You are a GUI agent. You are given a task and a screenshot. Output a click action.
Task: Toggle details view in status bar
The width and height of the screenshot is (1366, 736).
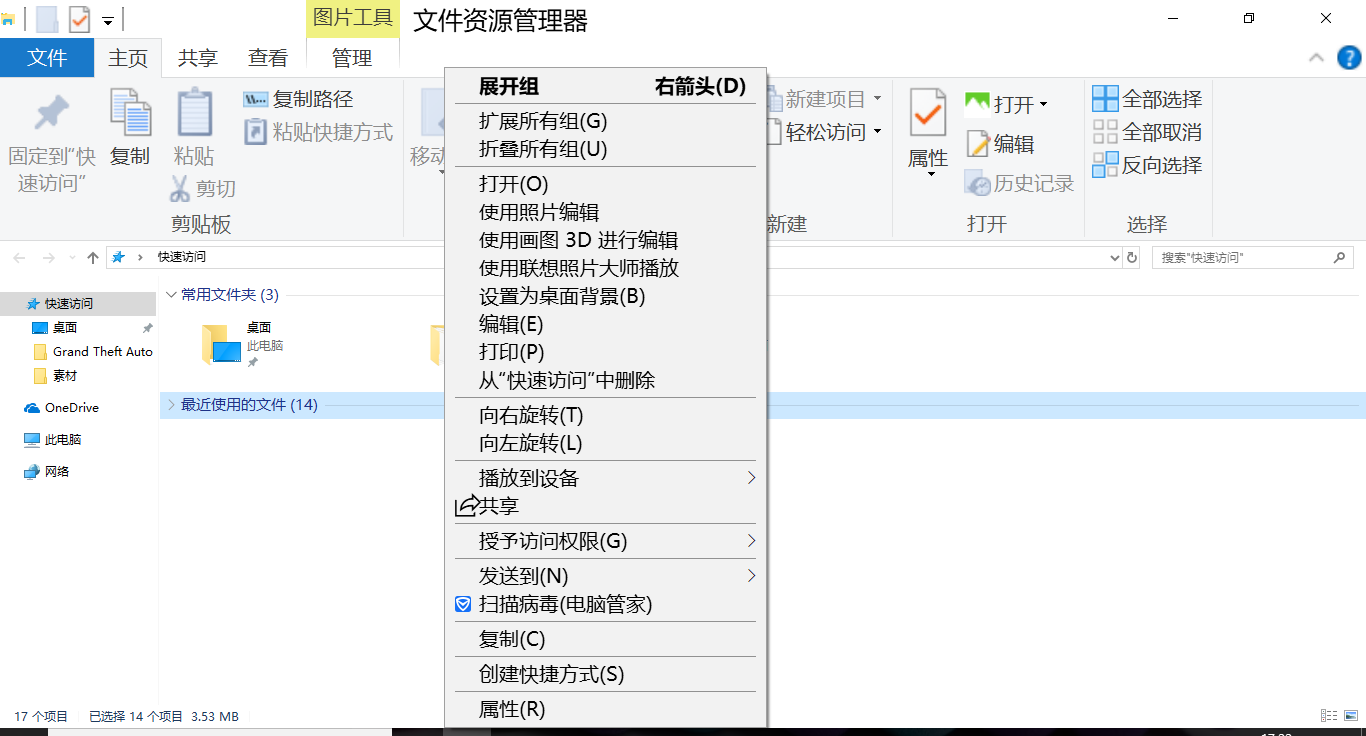point(1330,715)
